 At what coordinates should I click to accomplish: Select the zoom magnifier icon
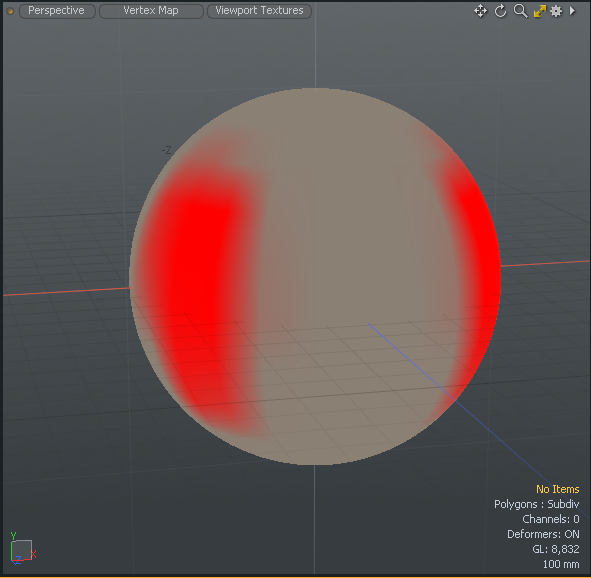pyautogui.click(x=520, y=11)
